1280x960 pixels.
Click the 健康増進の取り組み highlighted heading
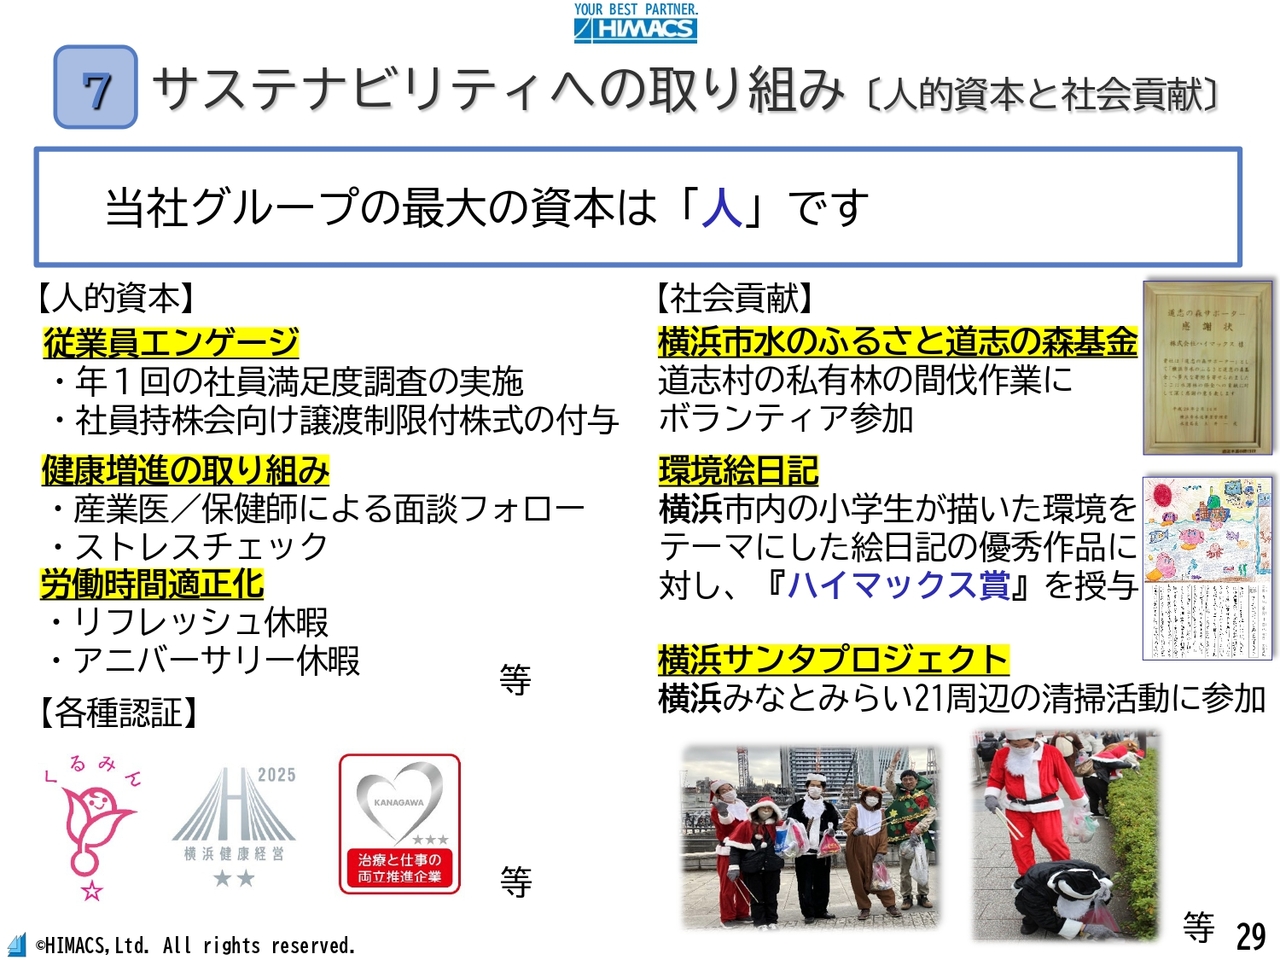point(185,469)
